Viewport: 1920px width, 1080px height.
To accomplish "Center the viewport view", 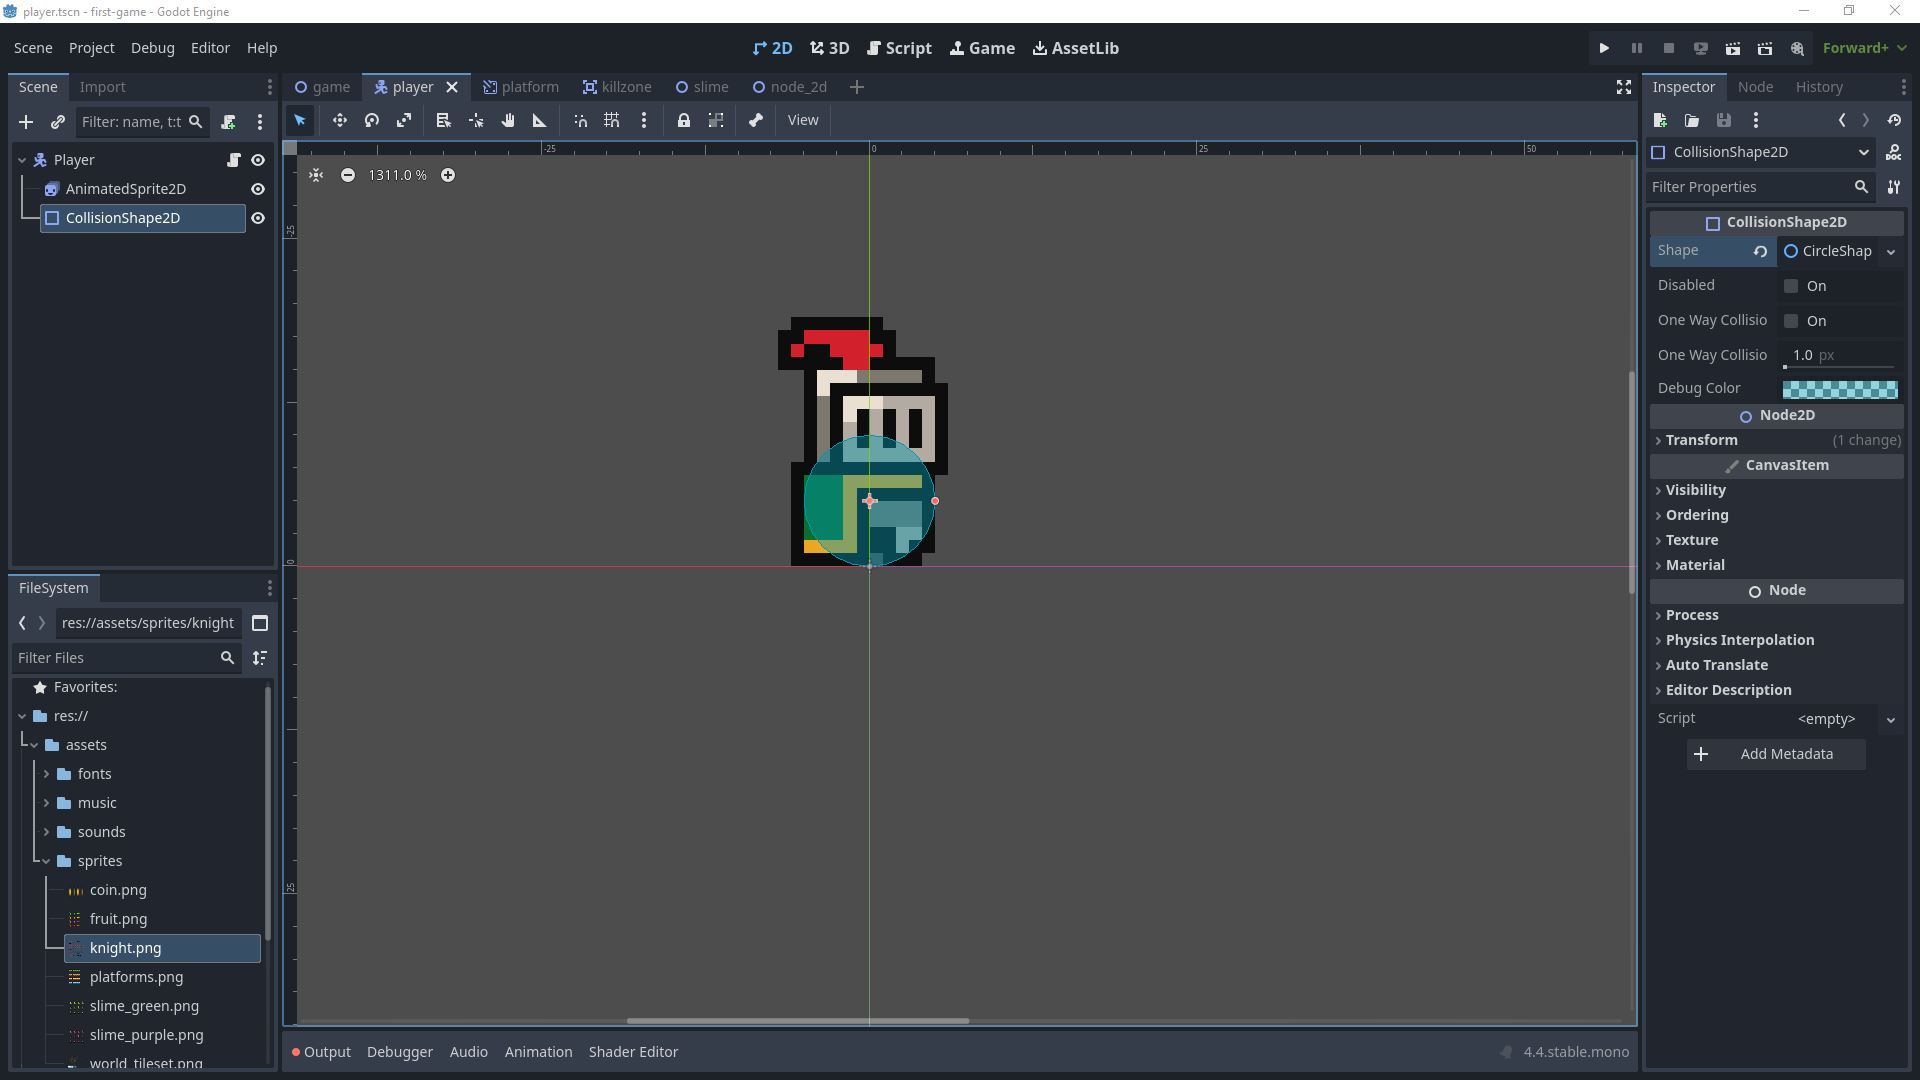I will pyautogui.click(x=316, y=175).
